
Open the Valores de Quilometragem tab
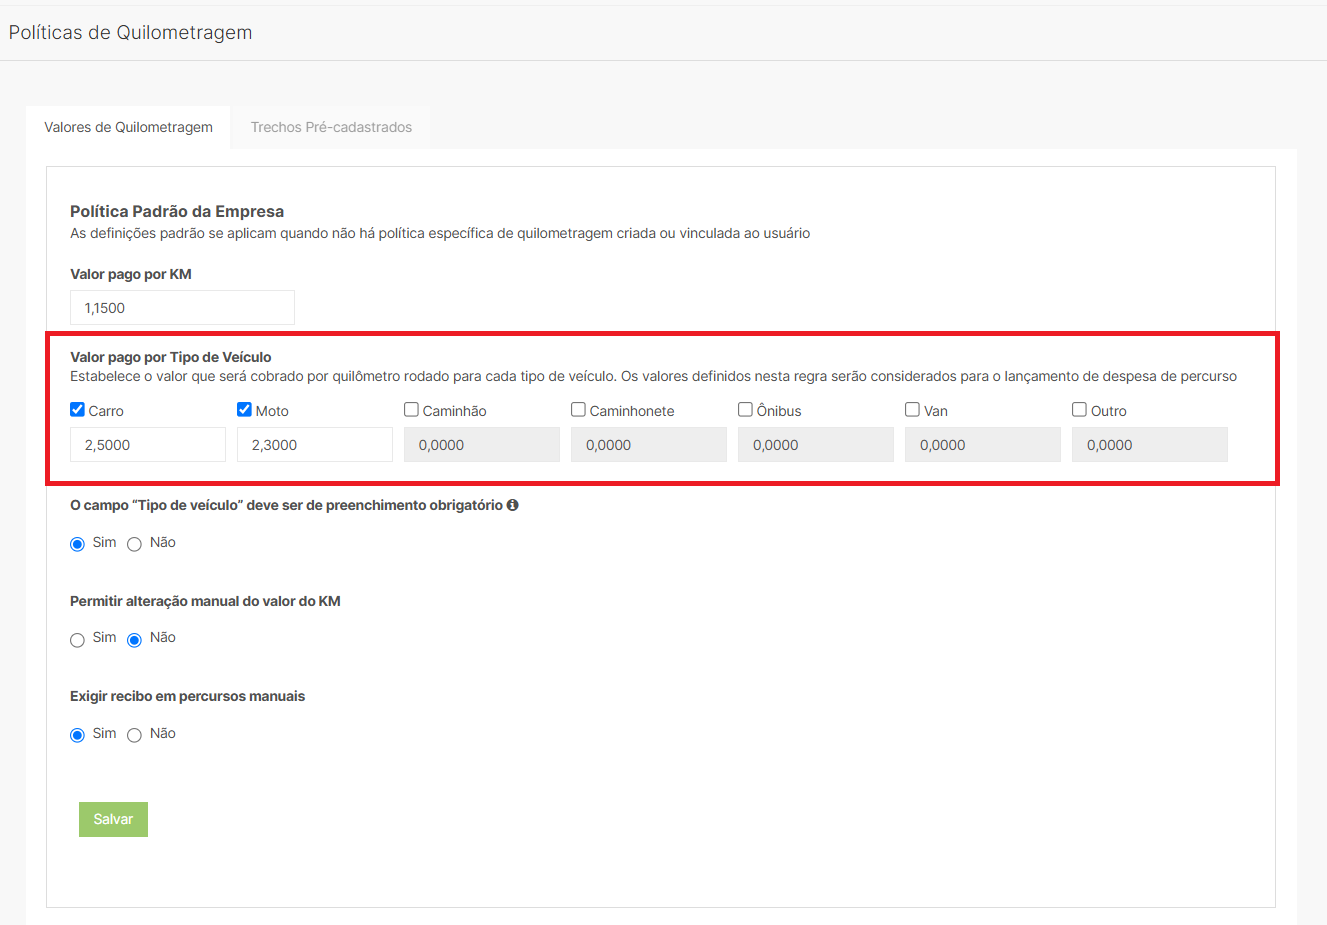pos(128,127)
